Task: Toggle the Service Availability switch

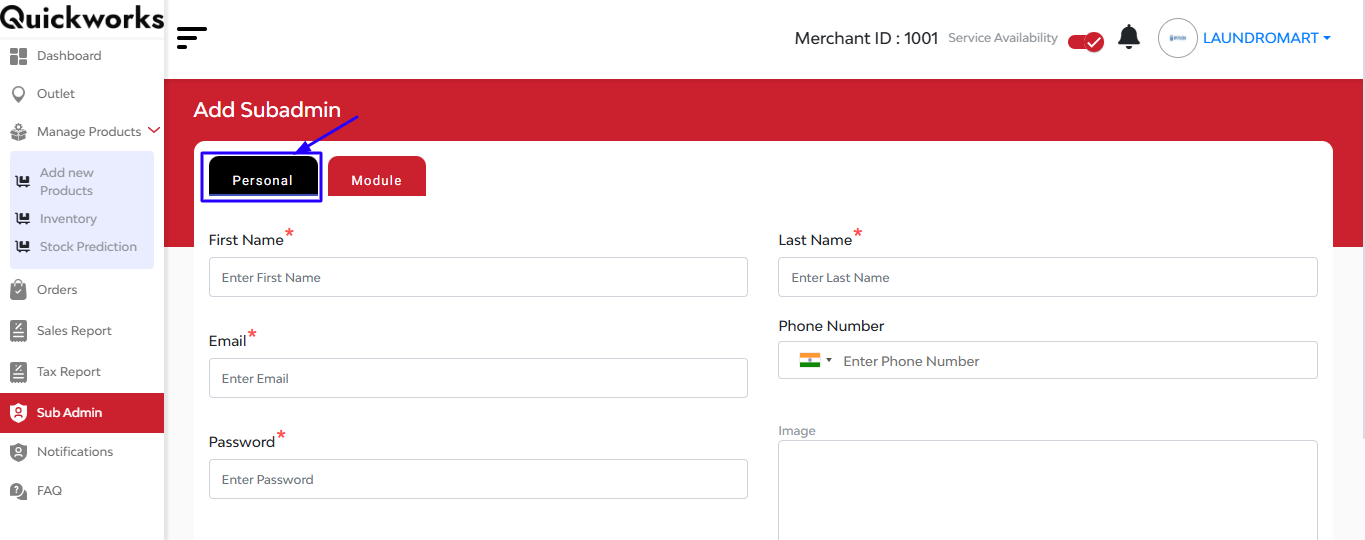Action: [1085, 41]
